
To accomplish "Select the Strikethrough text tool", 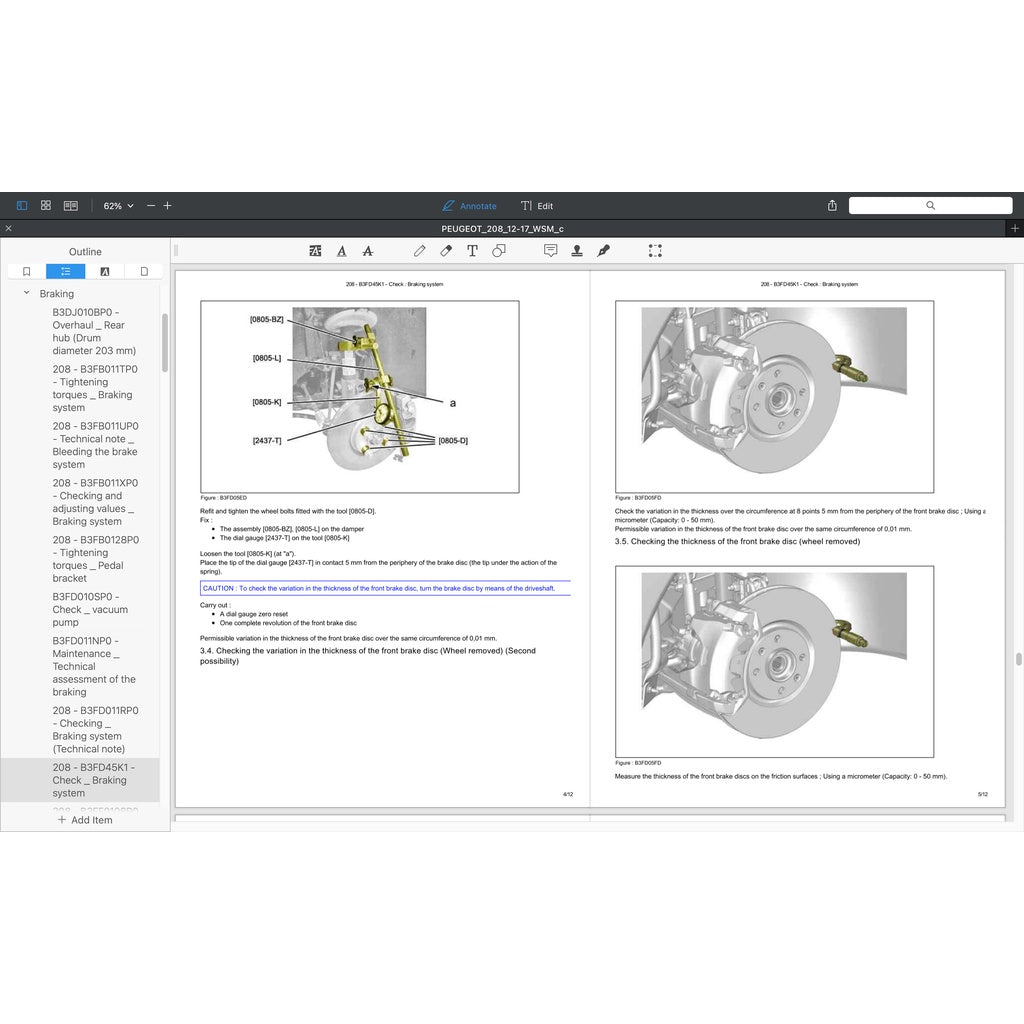I will point(367,251).
